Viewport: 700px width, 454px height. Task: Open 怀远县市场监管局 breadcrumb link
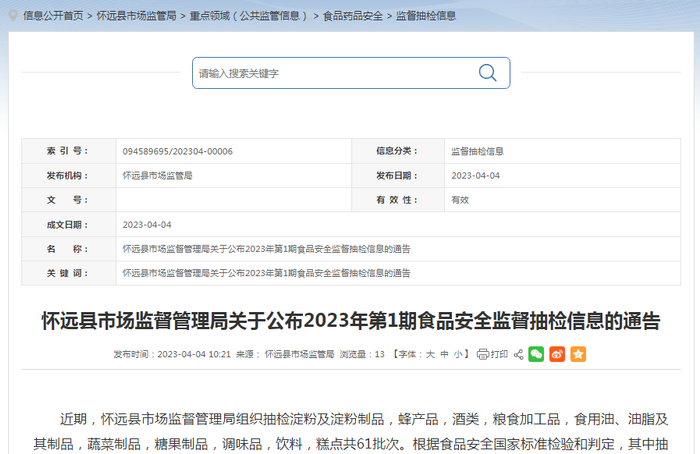coord(137,16)
